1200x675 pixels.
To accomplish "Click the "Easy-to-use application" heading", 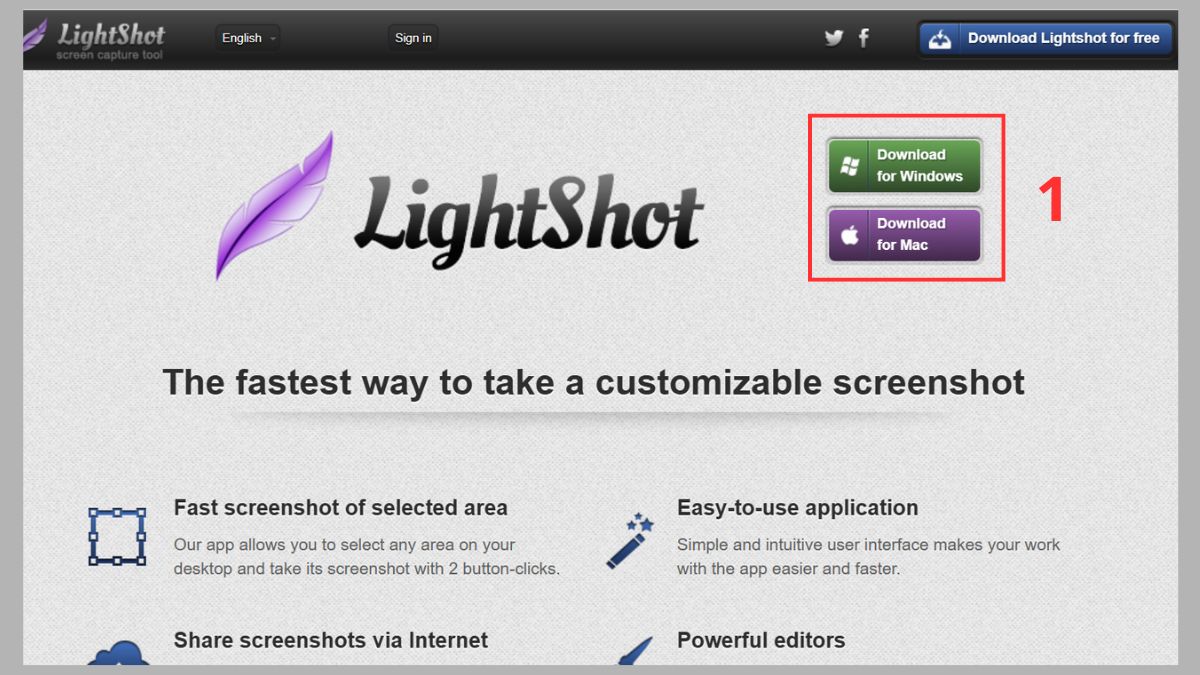I will (x=797, y=507).
